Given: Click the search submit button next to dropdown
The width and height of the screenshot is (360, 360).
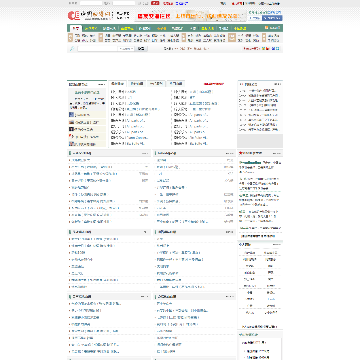Looking at the screenshot, I should (x=142, y=49).
